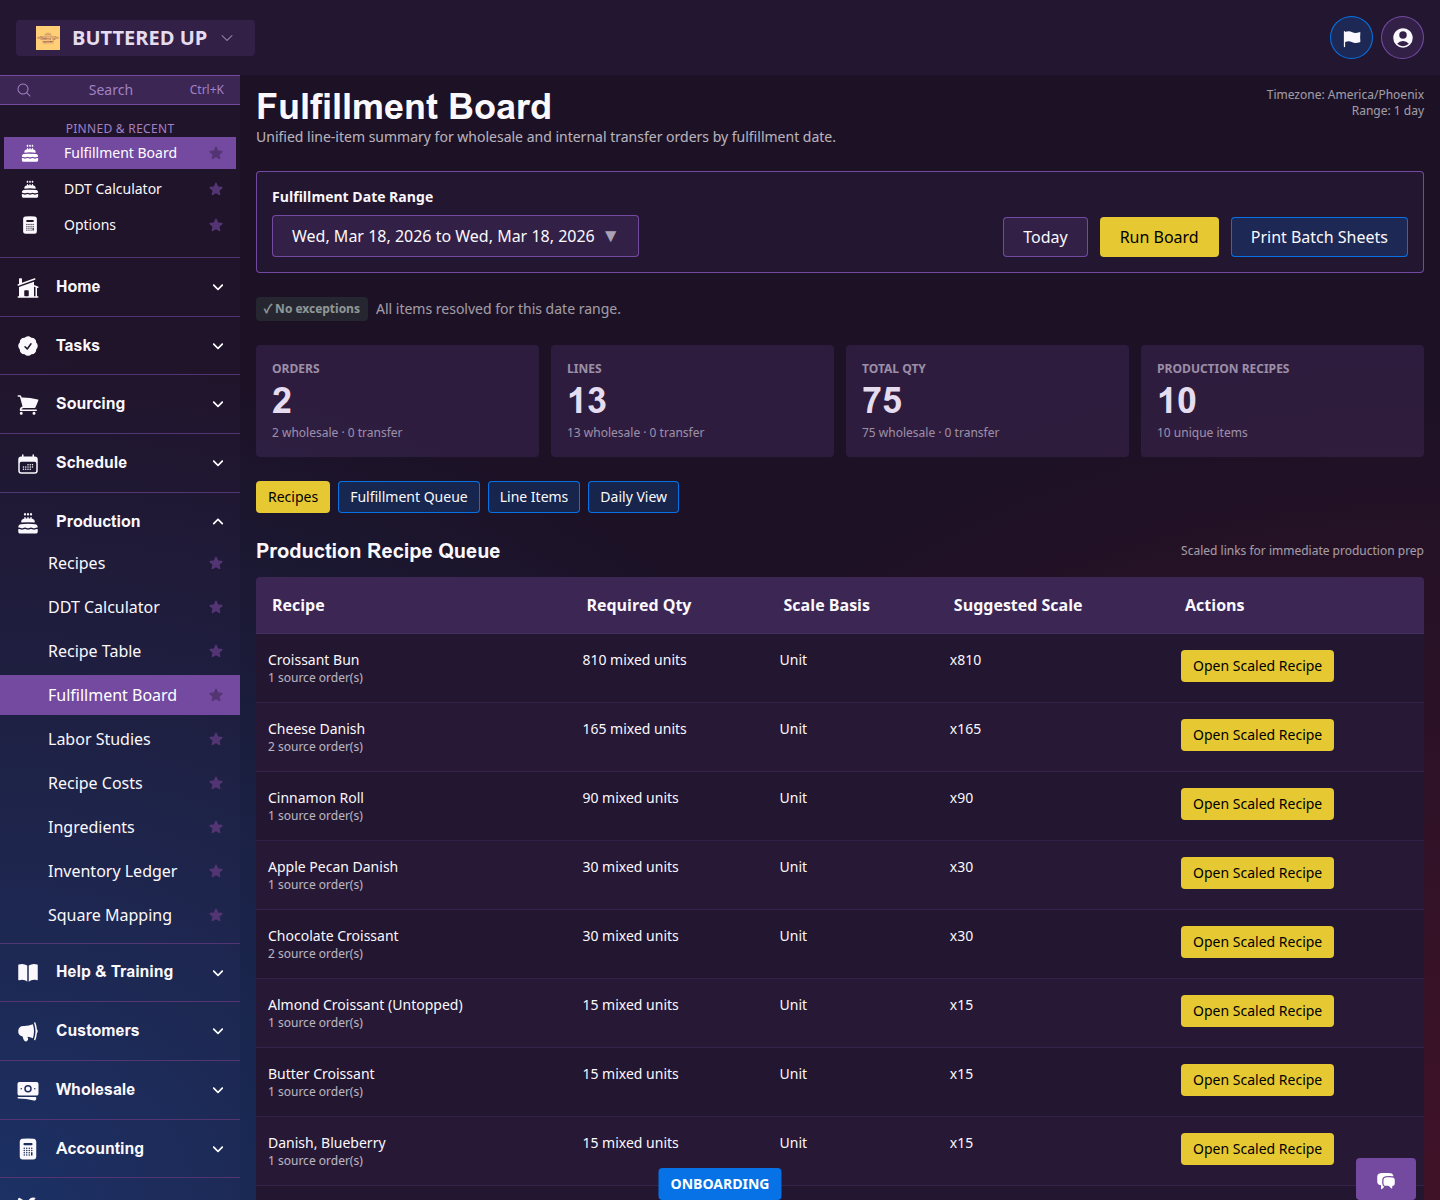Image resolution: width=1440 pixels, height=1200 pixels.
Task: Unpin DDT Calculator via its star
Action: (x=216, y=188)
